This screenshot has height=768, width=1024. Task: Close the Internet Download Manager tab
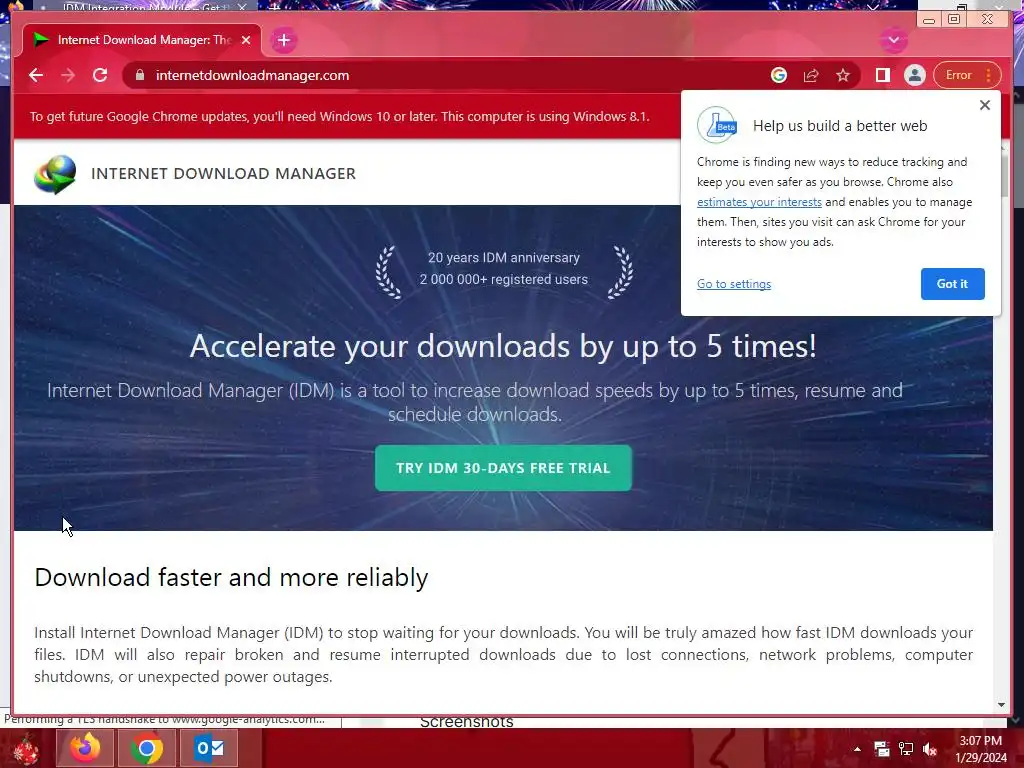tap(246, 40)
